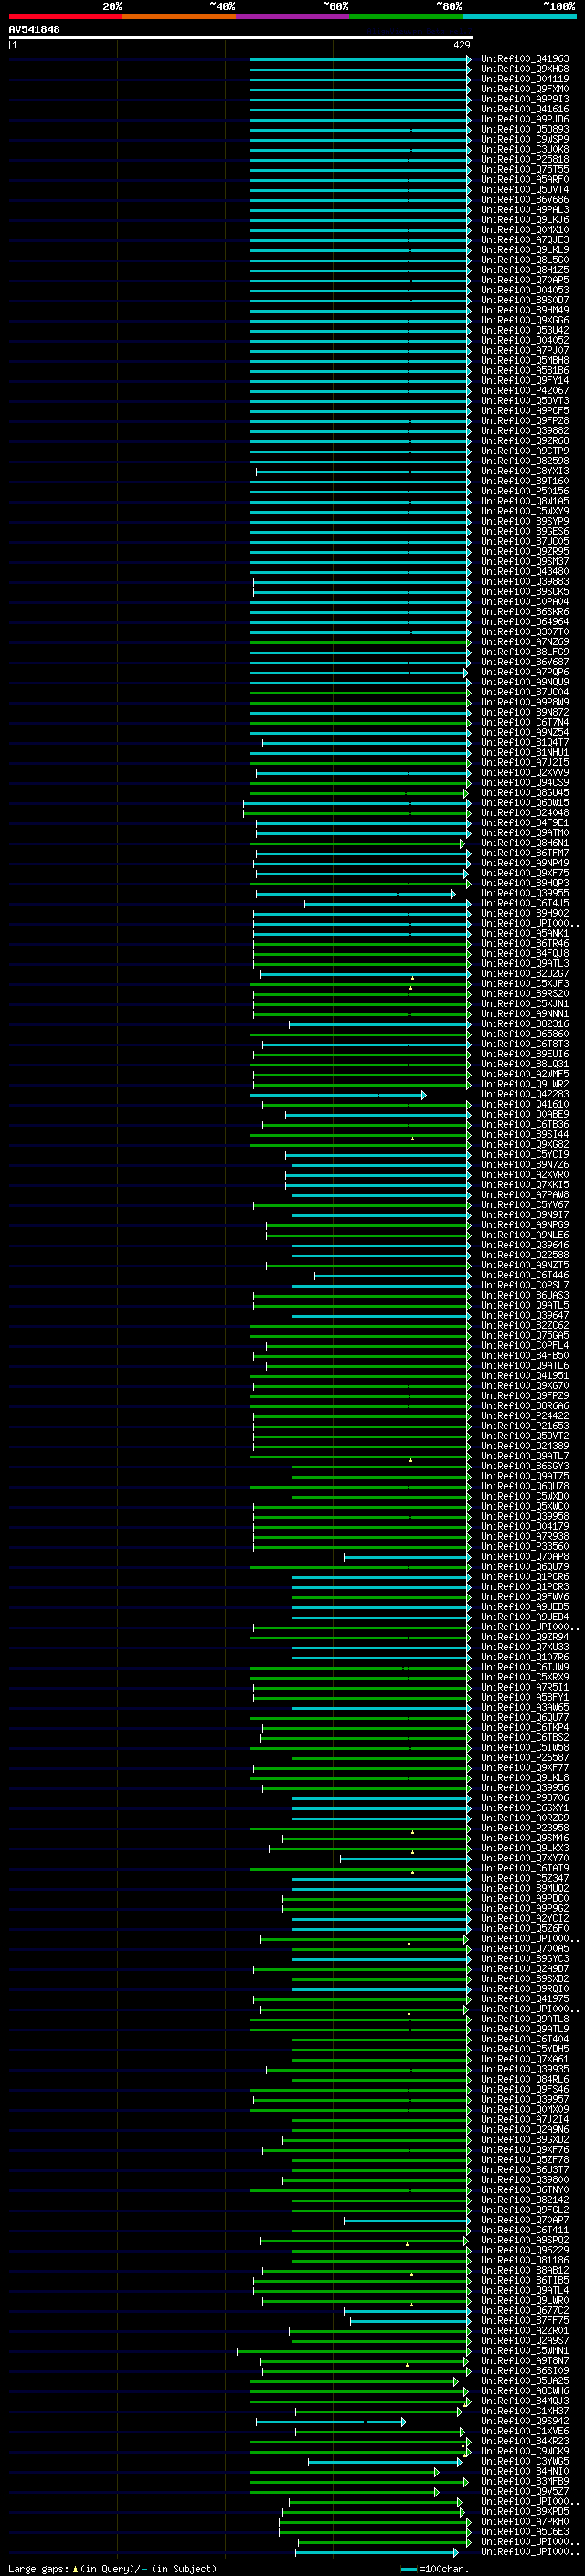585x2576 pixels.
Task: Click the query end position 429
Action: [461, 45]
